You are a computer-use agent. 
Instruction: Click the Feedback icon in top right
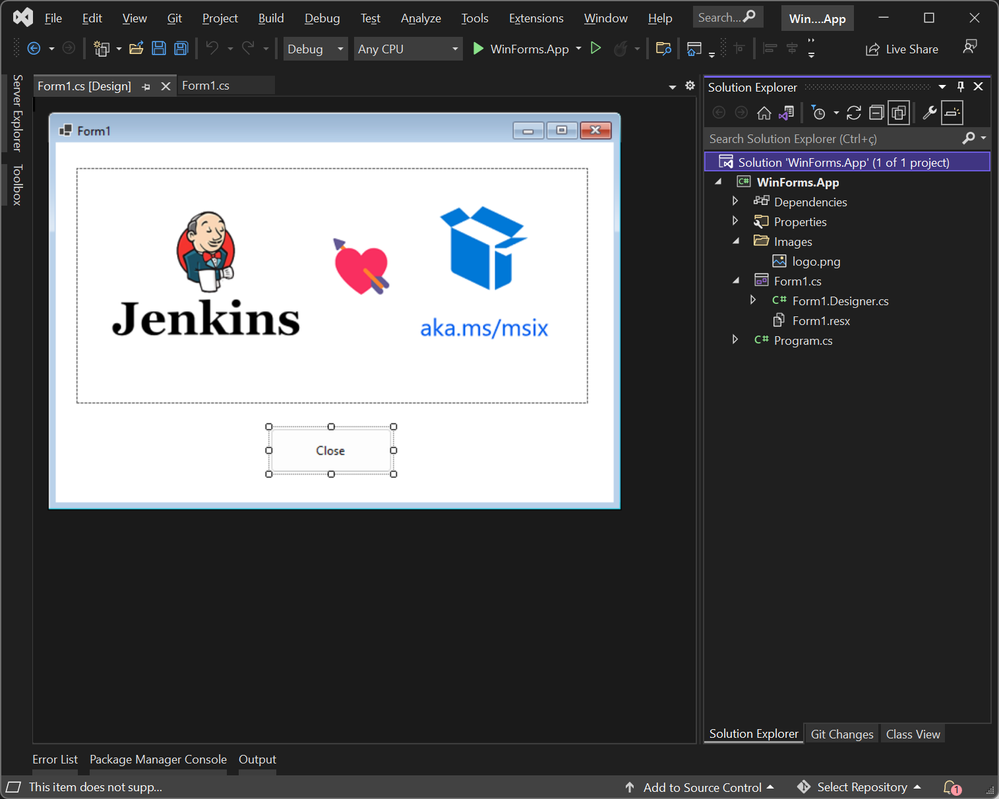[970, 47]
